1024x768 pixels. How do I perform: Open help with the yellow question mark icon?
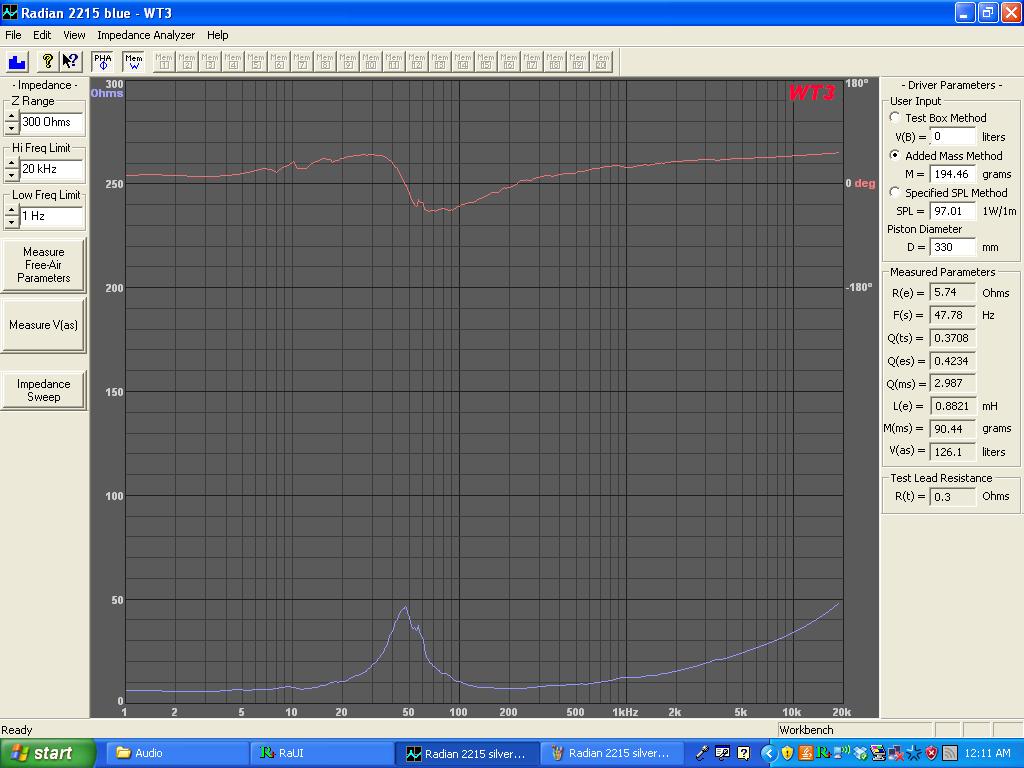point(47,62)
